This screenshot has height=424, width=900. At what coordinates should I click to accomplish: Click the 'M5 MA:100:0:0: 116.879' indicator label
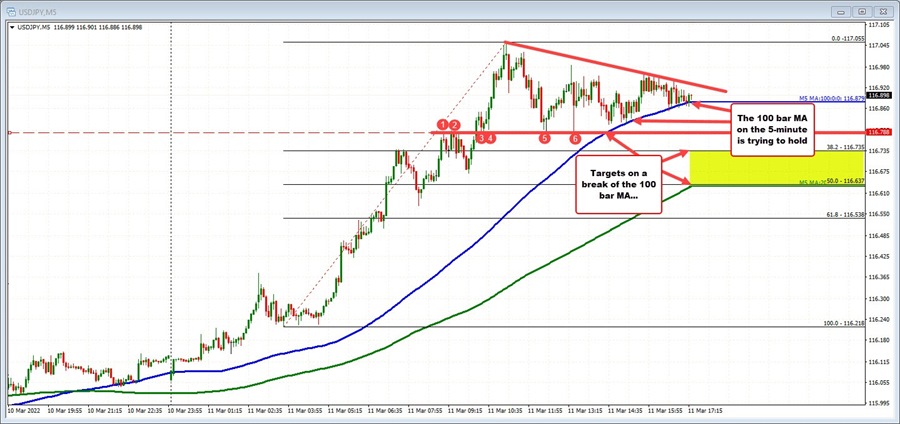(x=832, y=99)
